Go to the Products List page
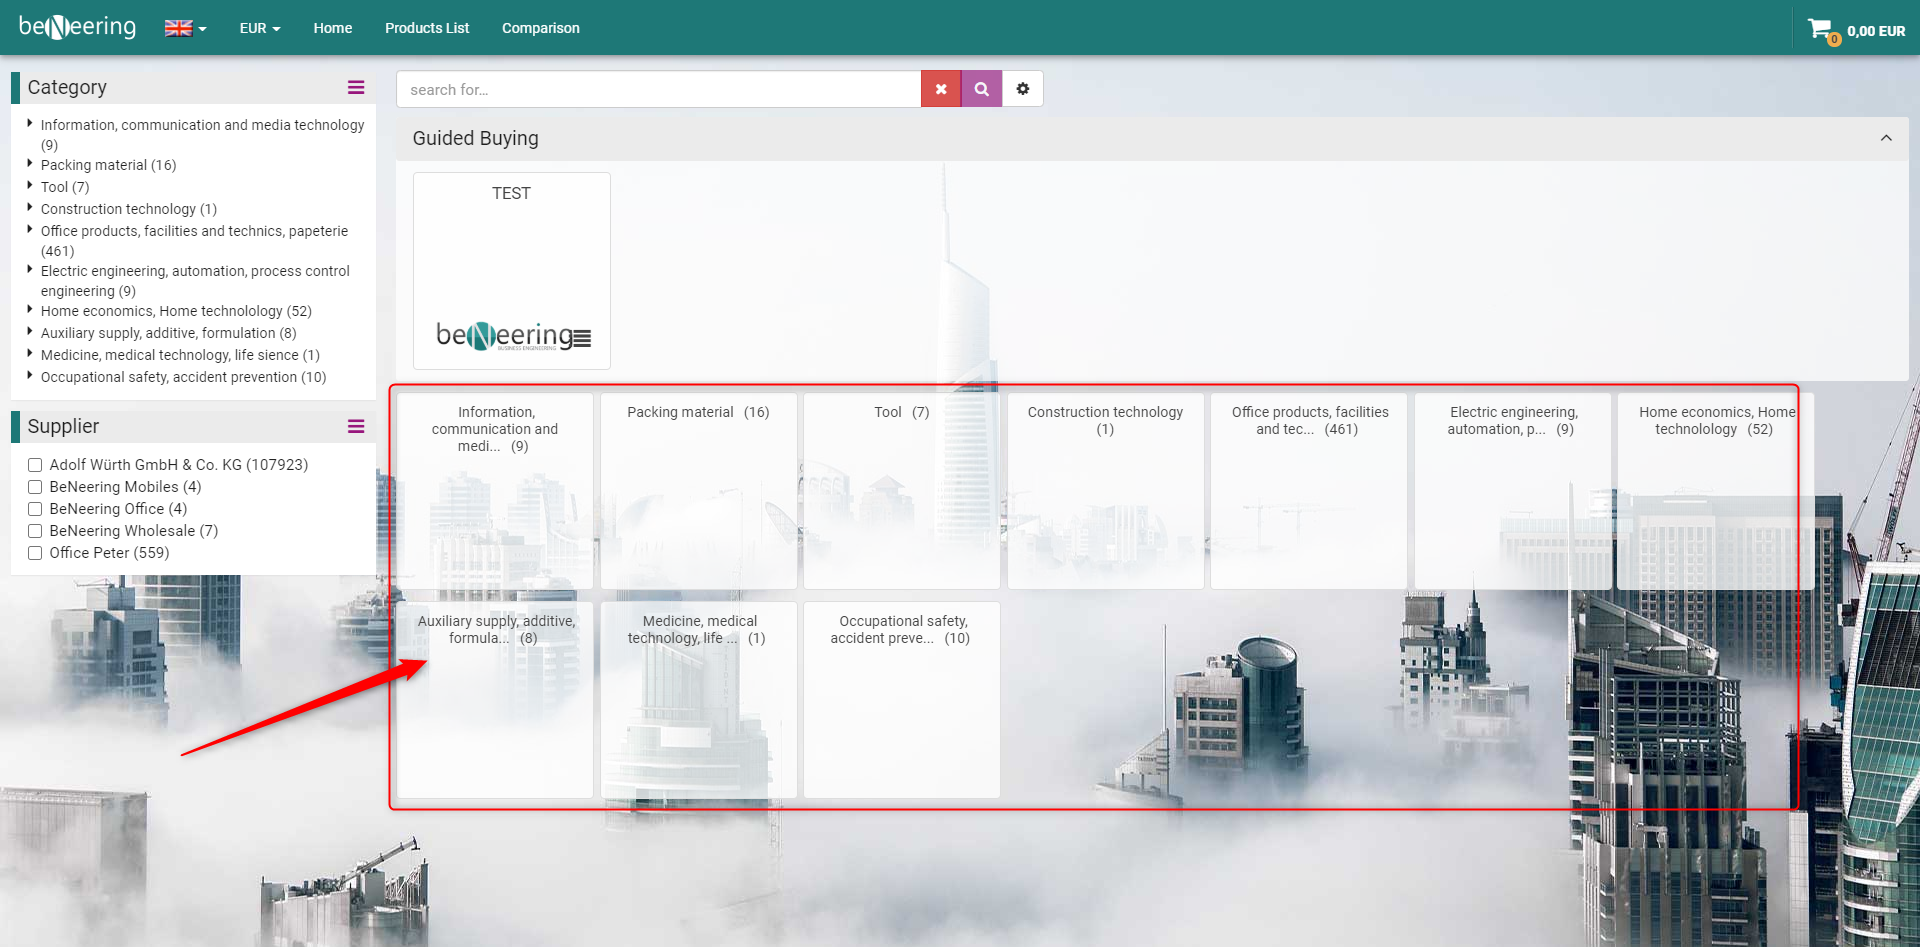Image resolution: width=1920 pixels, height=947 pixels. (x=426, y=28)
